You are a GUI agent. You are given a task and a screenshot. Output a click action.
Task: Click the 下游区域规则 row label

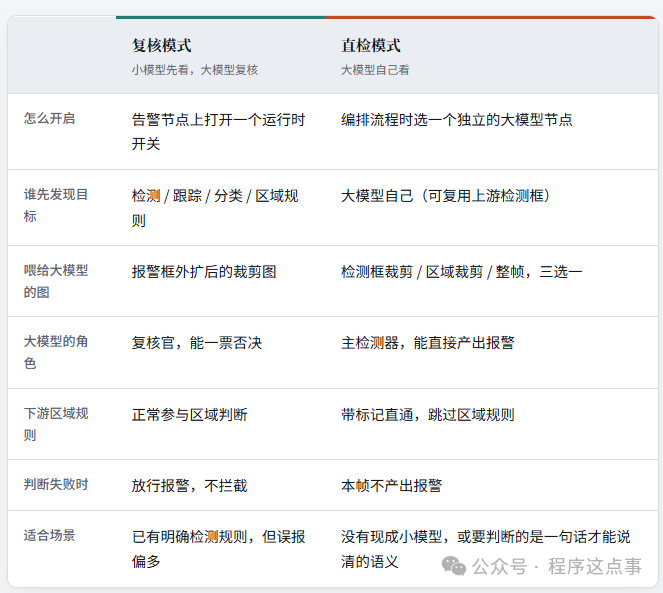pos(56,424)
